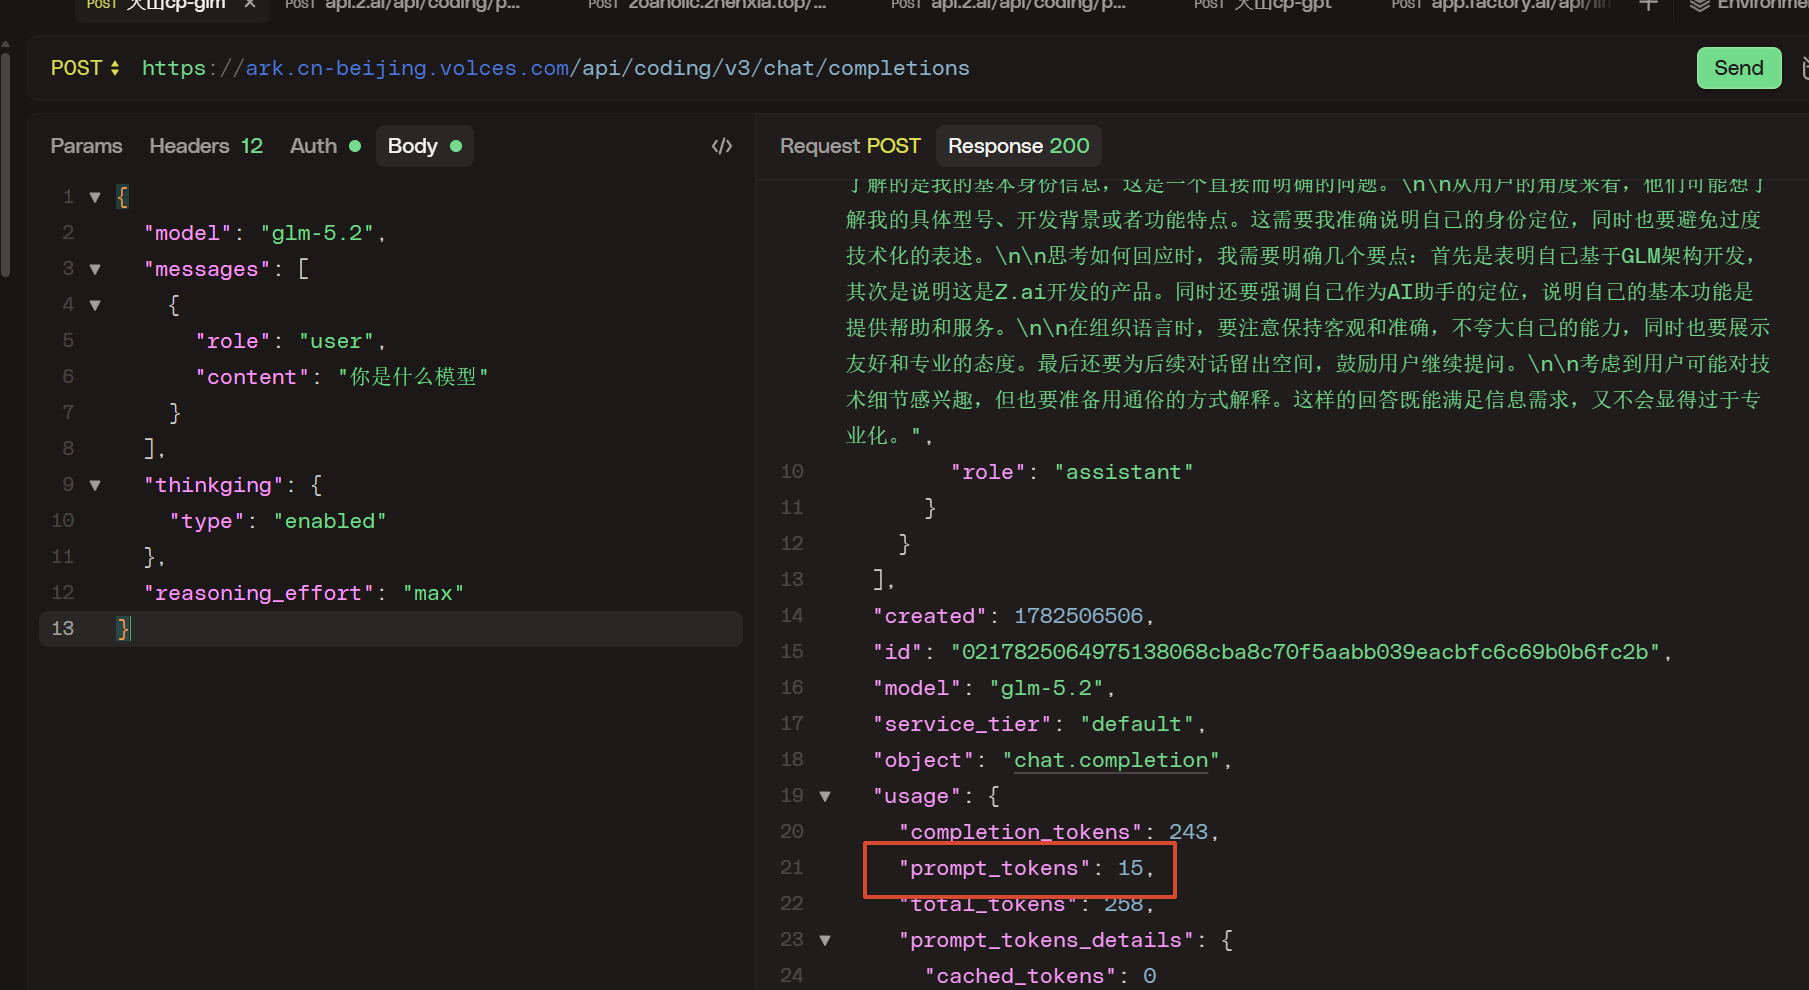Click the "你是什么模型" content value
The width and height of the screenshot is (1809, 990).
pyautogui.click(x=413, y=377)
